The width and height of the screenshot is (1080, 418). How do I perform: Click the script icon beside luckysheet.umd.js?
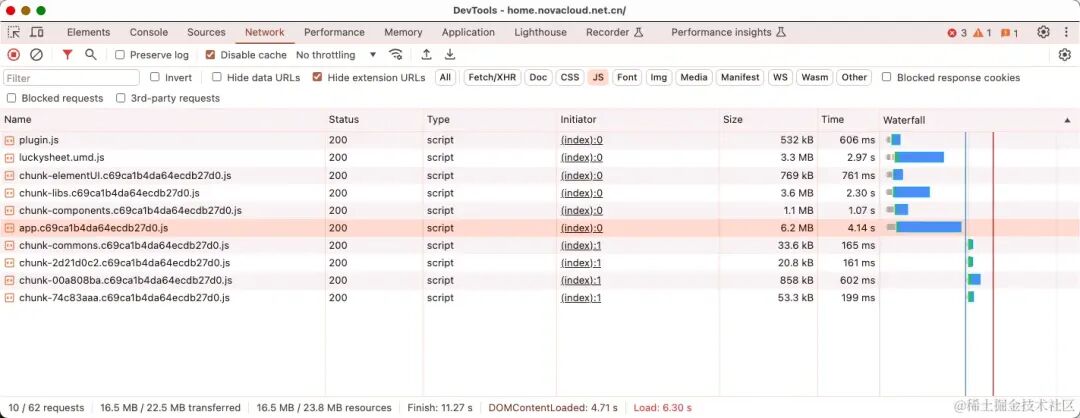(x=10, y=158)
